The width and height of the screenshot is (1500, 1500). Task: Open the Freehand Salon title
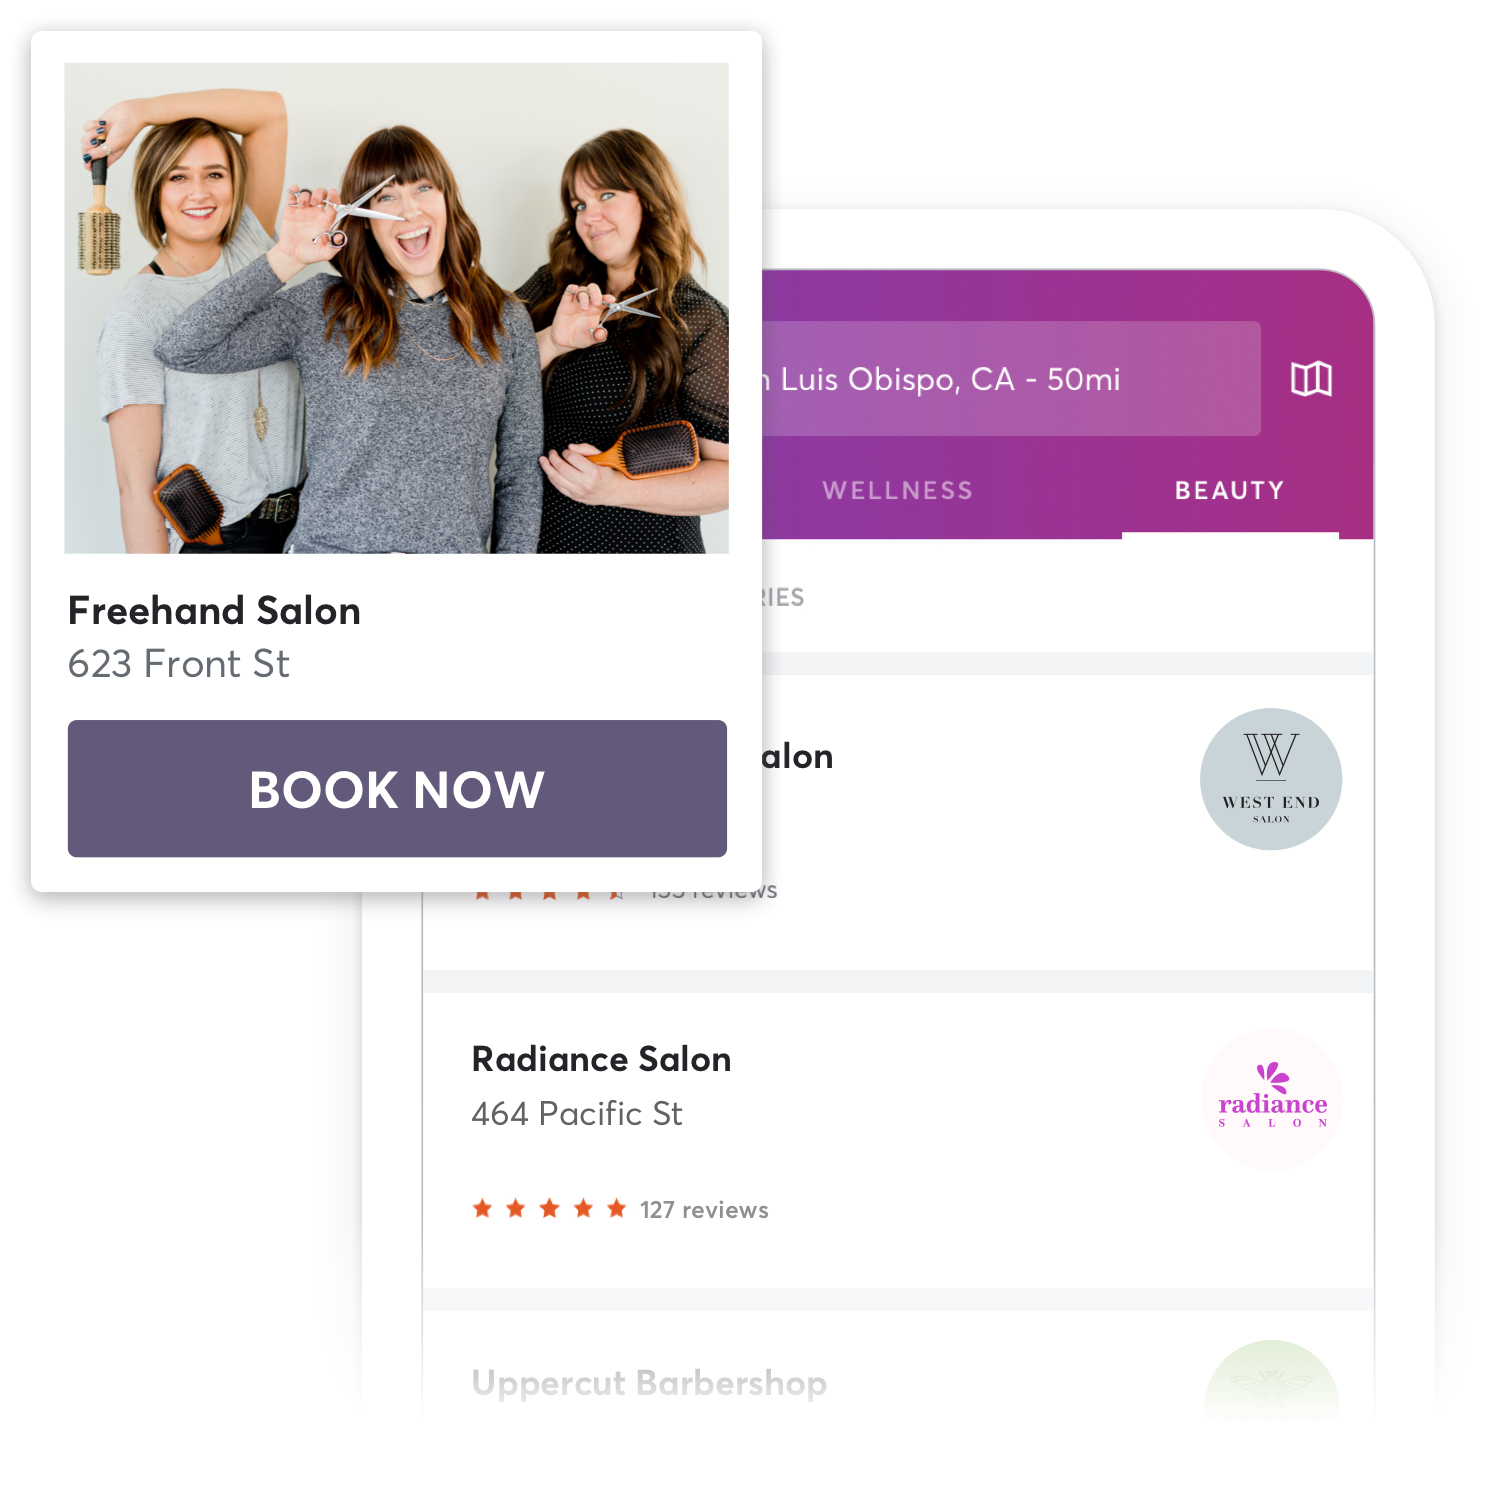click(214, 611)
